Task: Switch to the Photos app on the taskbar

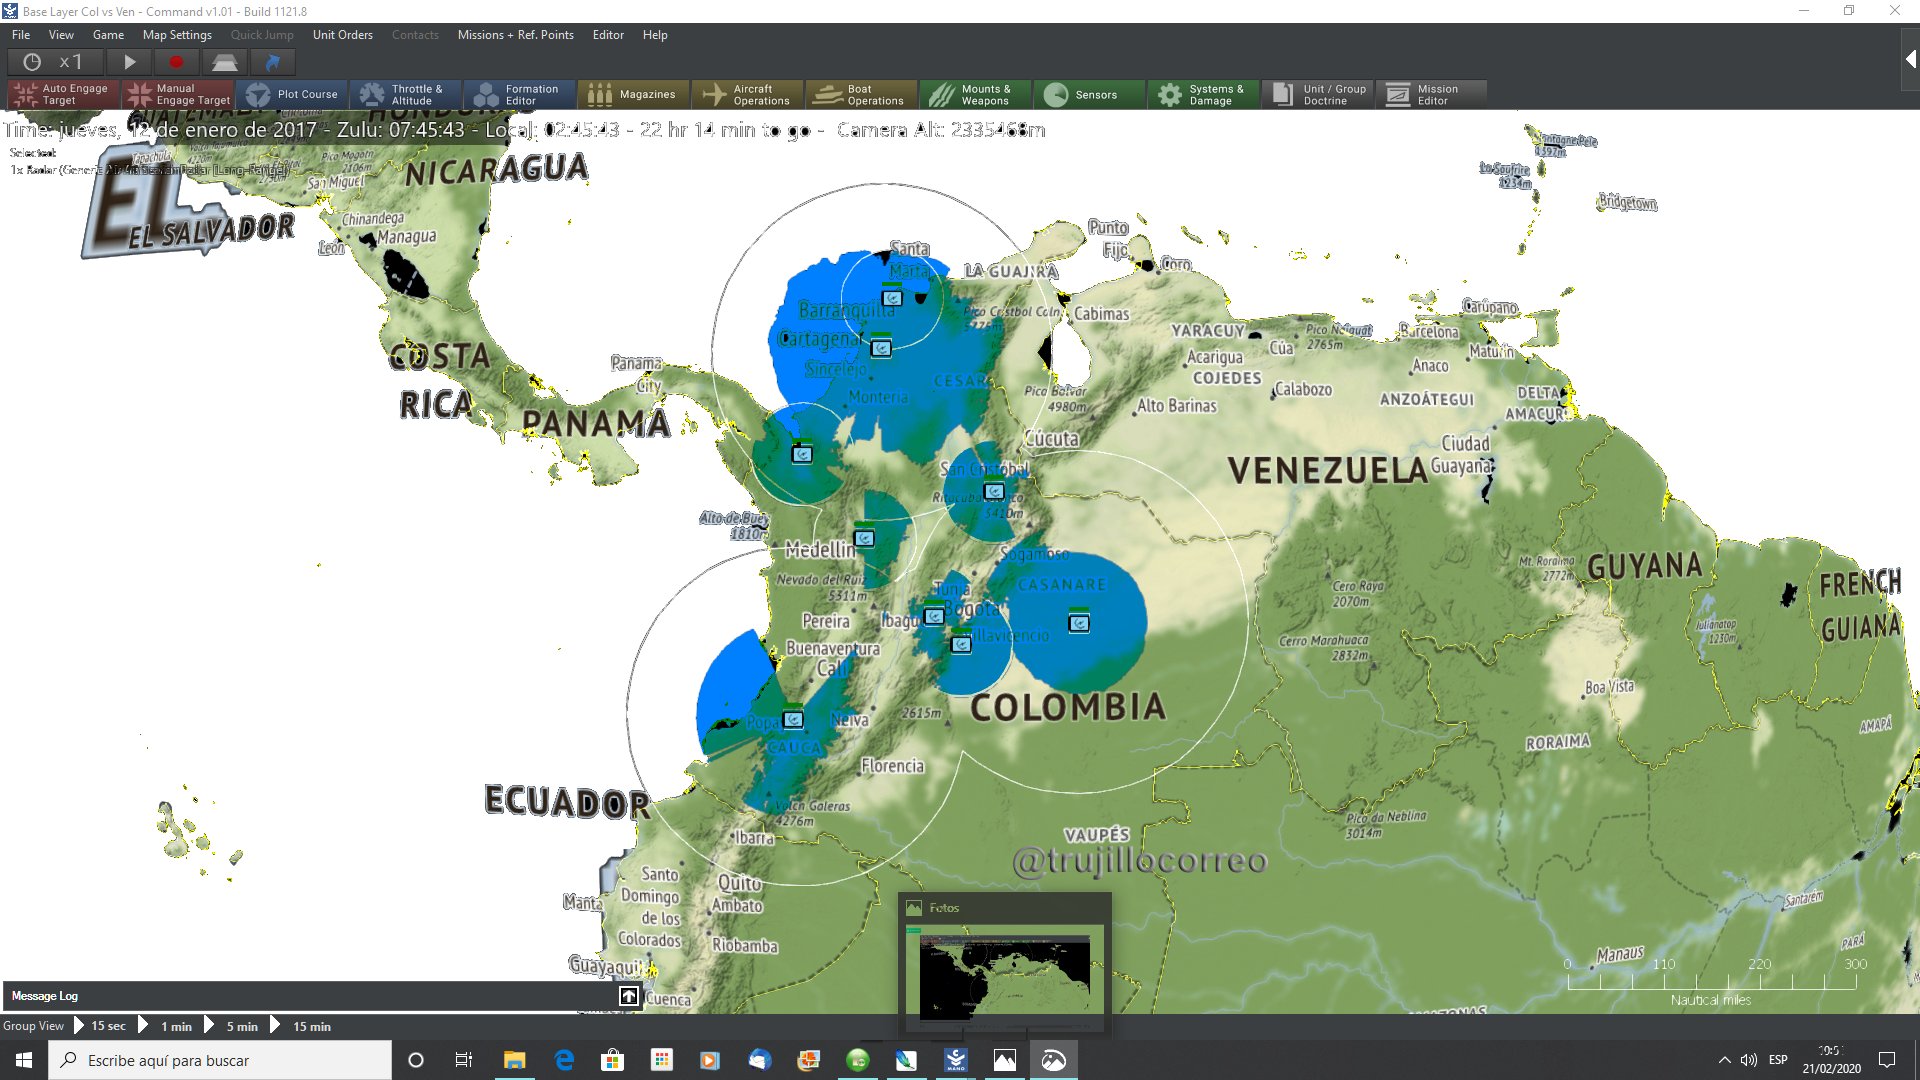Action: 1005,1060
